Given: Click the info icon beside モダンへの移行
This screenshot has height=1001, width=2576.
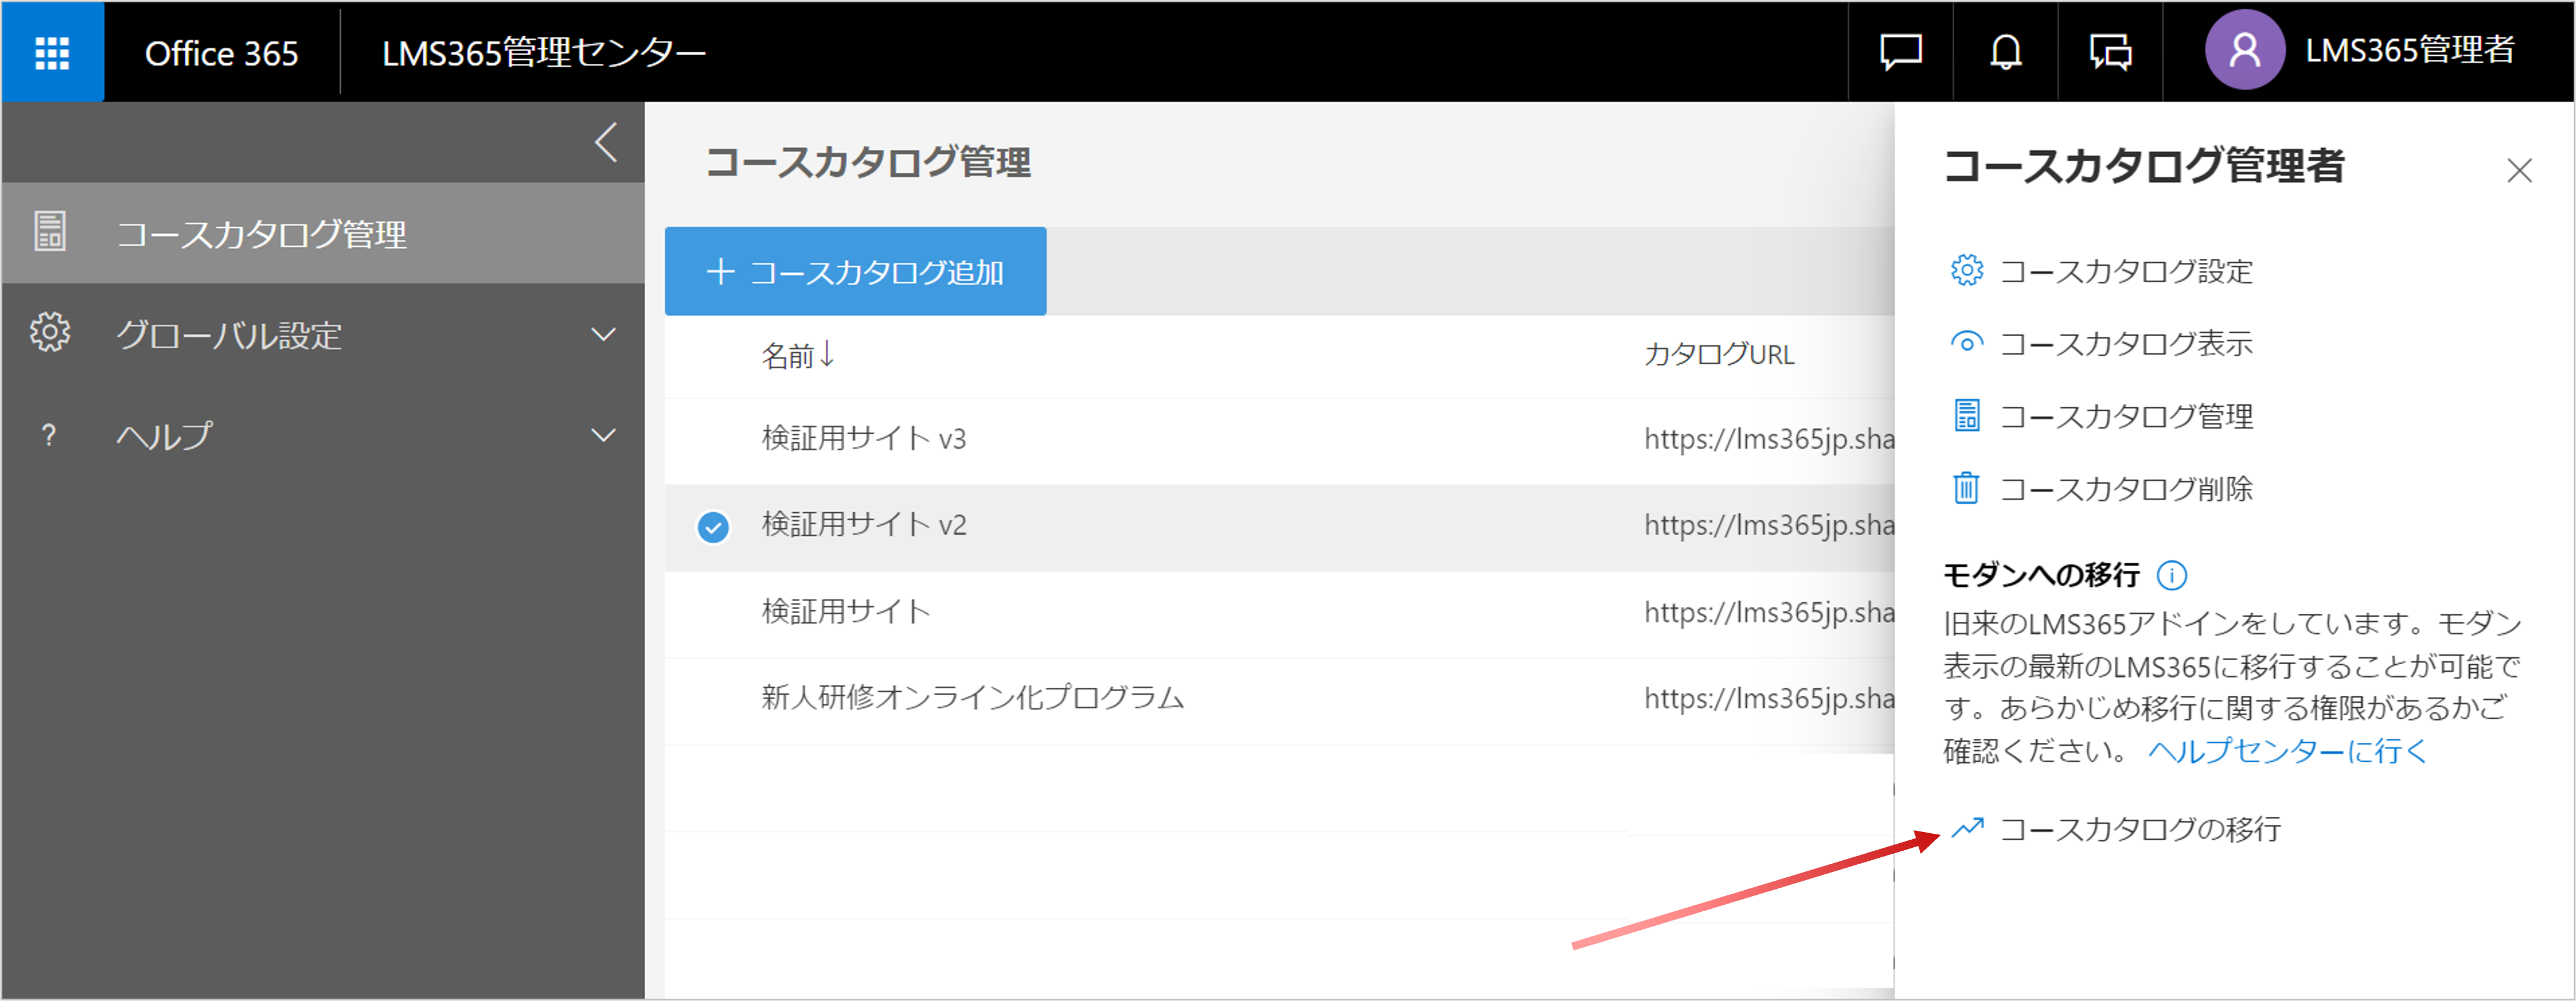Looking at the screenshot, I should click(x=2171, y=575).
